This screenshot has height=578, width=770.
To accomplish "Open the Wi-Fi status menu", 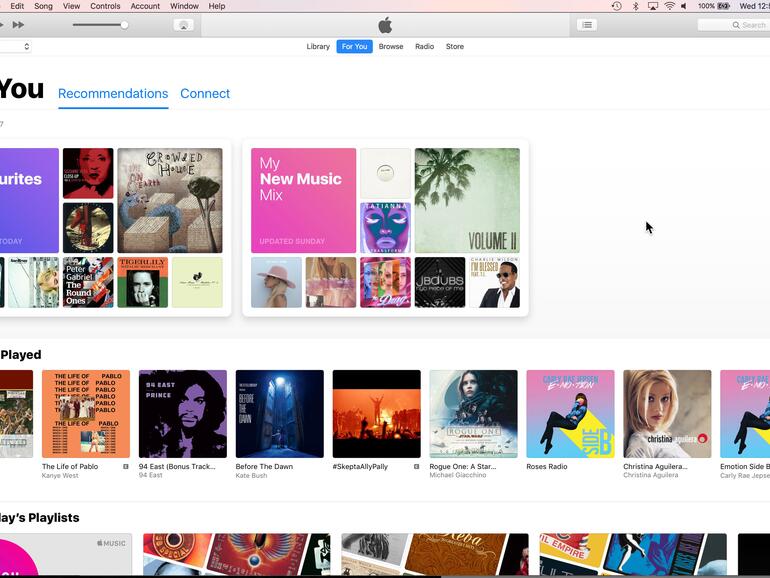I will tap(669, 6).
